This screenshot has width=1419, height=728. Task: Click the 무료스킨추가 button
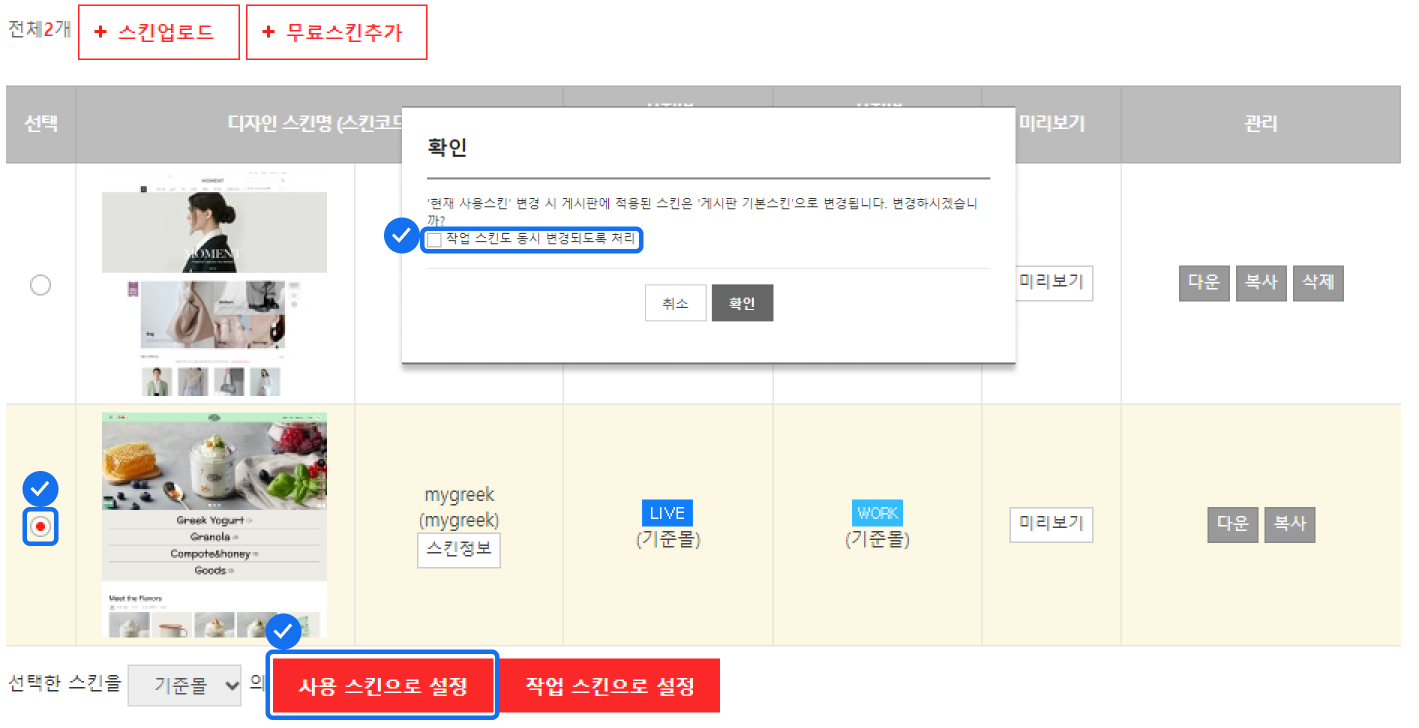click(x=336, y=32)
